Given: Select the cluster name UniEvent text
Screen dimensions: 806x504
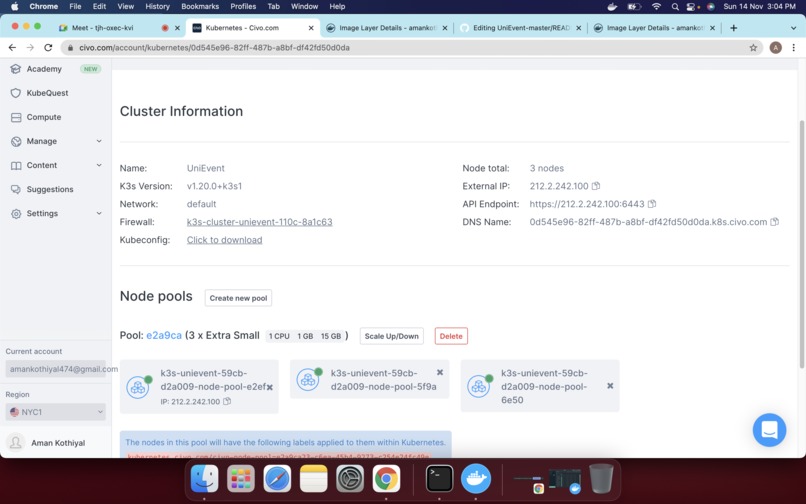Looking at the screenshot, I should (206, 168).
